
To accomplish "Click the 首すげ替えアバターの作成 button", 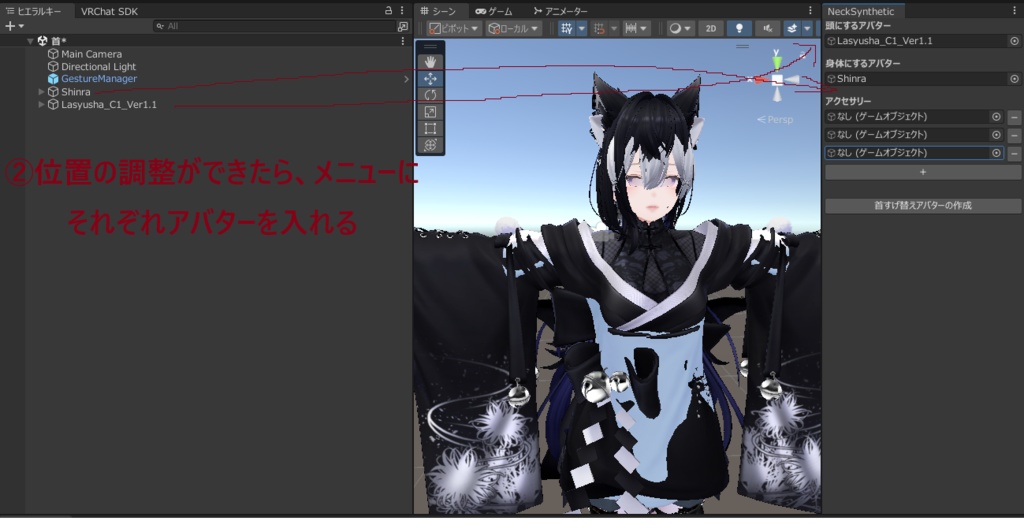I will tap(923, 206).
